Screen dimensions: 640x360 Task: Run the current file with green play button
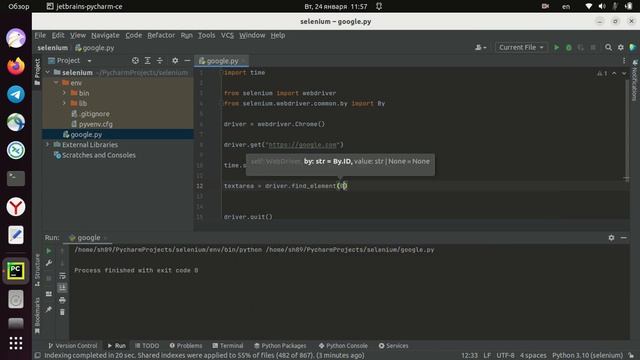click(556, 47)
